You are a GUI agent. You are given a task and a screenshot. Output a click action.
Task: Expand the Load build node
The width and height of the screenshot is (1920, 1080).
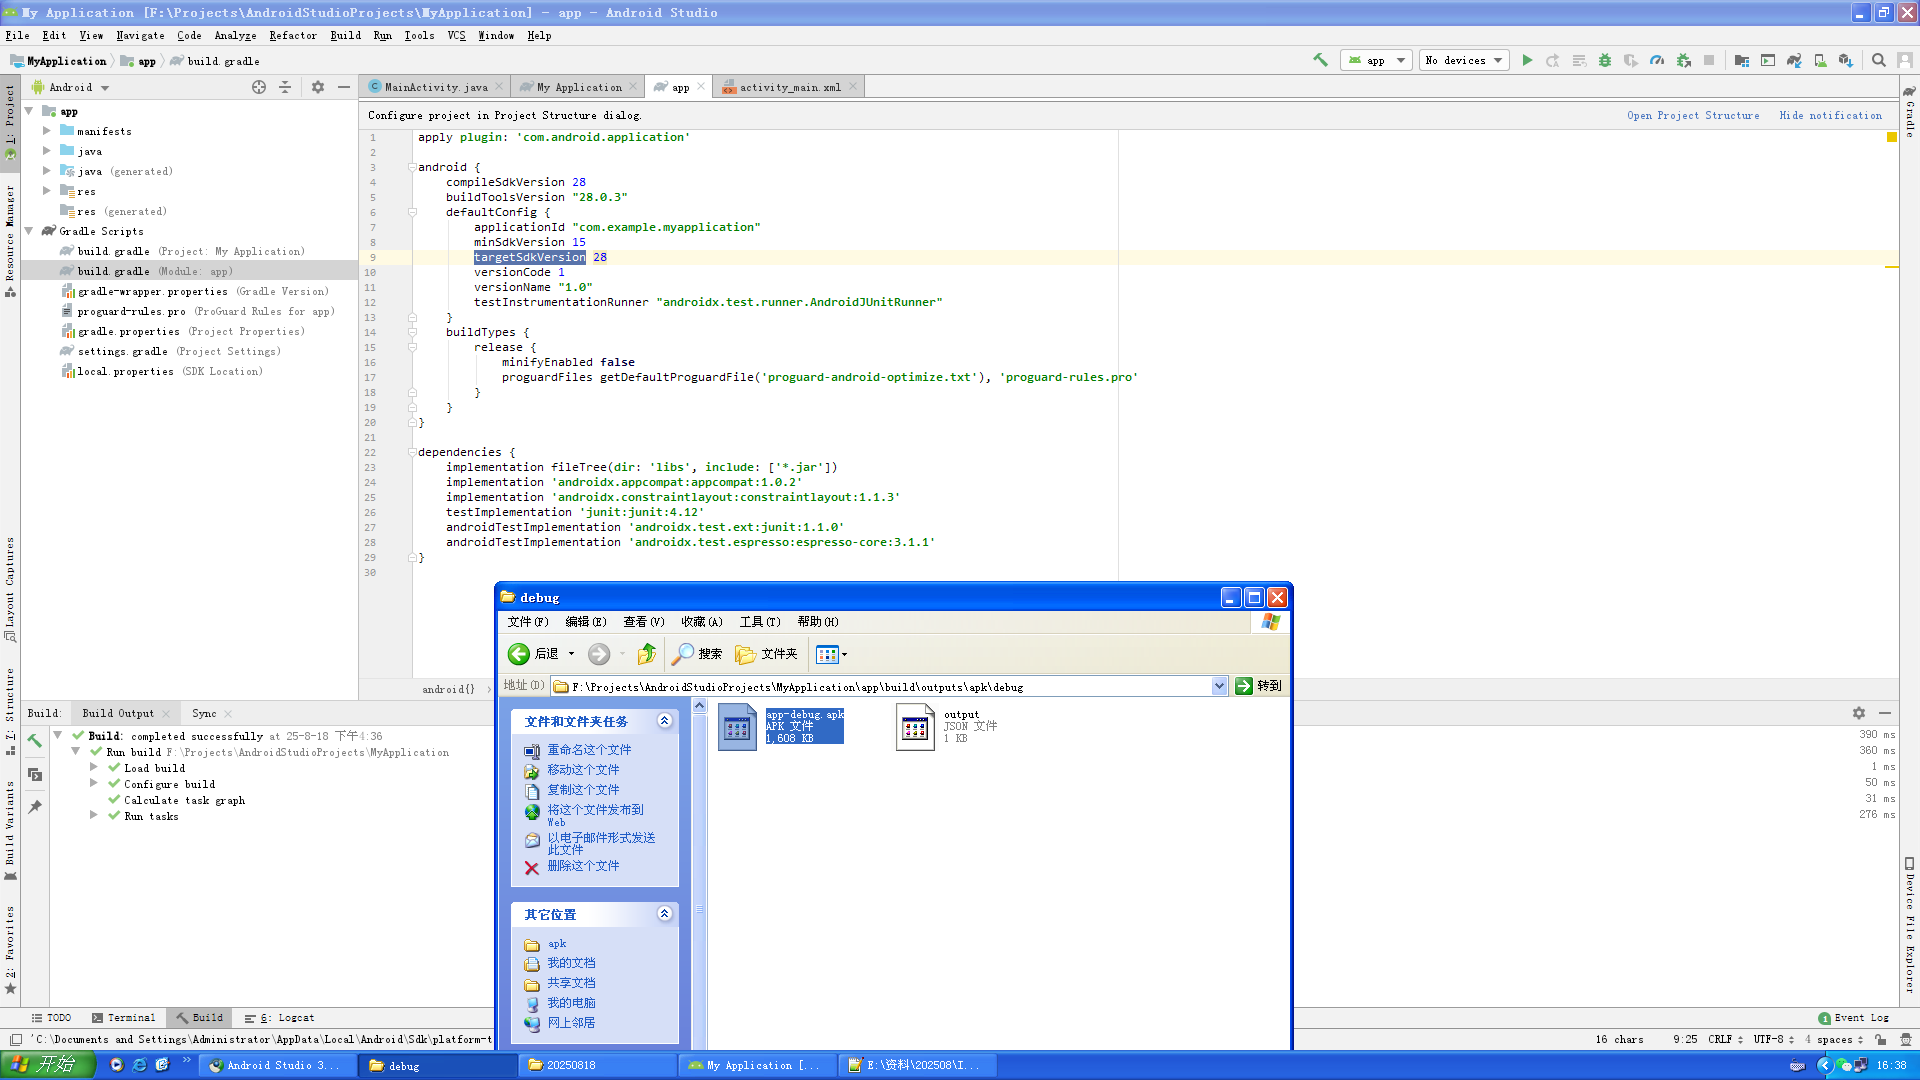94,768
